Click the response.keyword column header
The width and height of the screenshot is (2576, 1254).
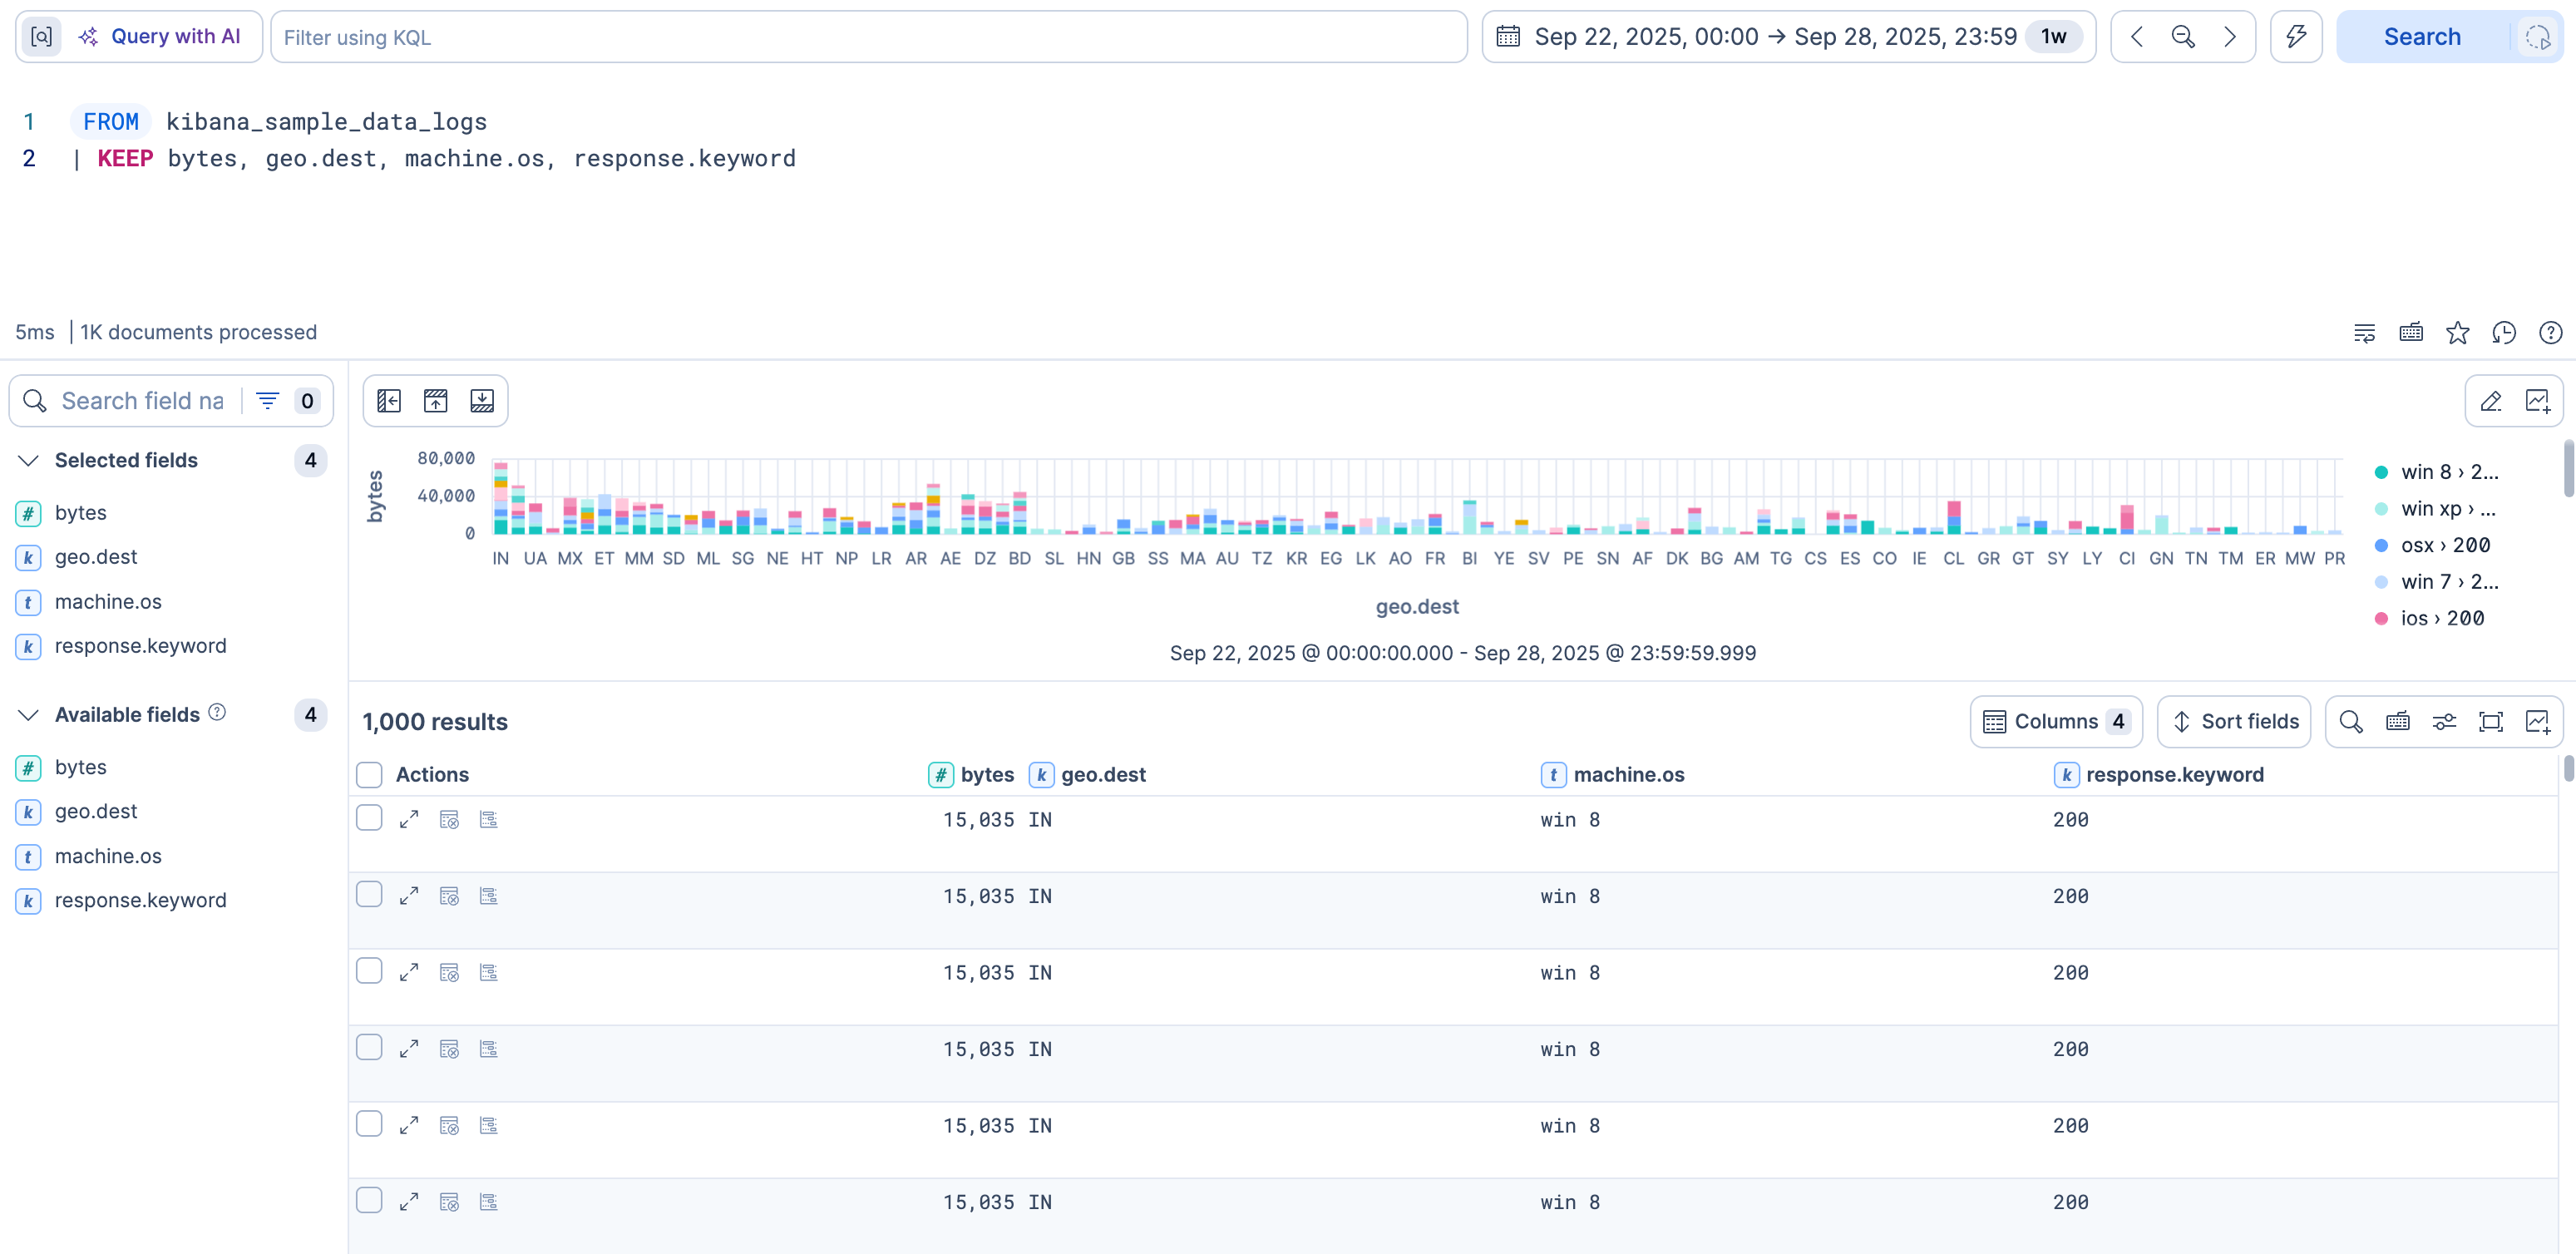click(2159, 775)
